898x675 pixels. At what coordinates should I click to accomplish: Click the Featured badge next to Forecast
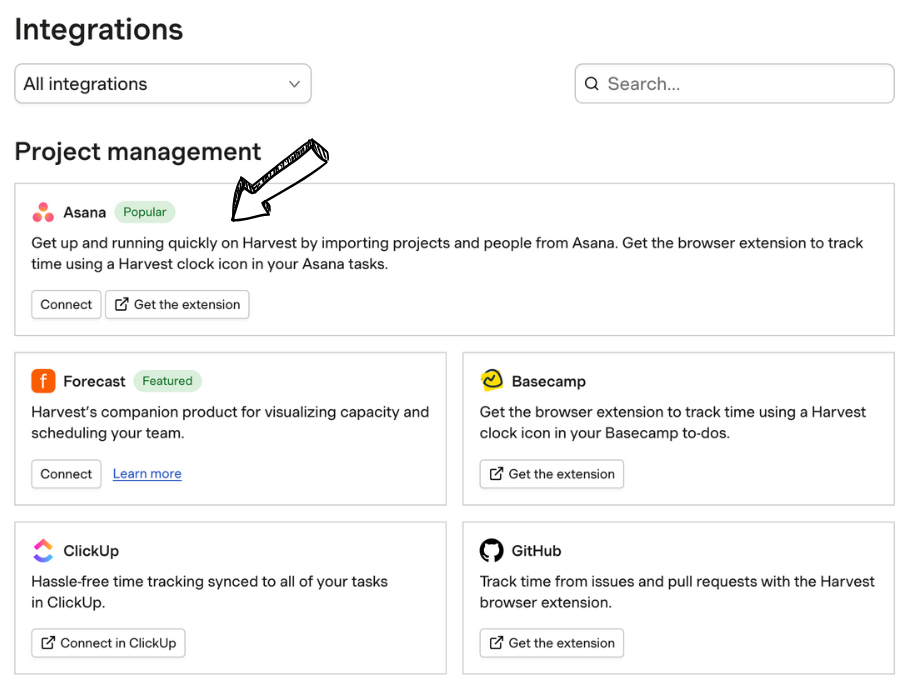167,381
